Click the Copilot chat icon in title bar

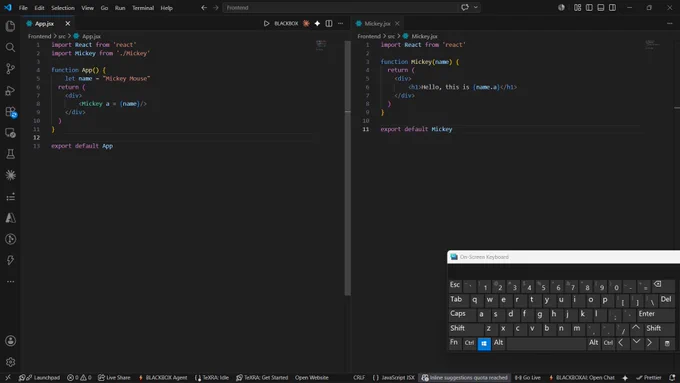465,7
